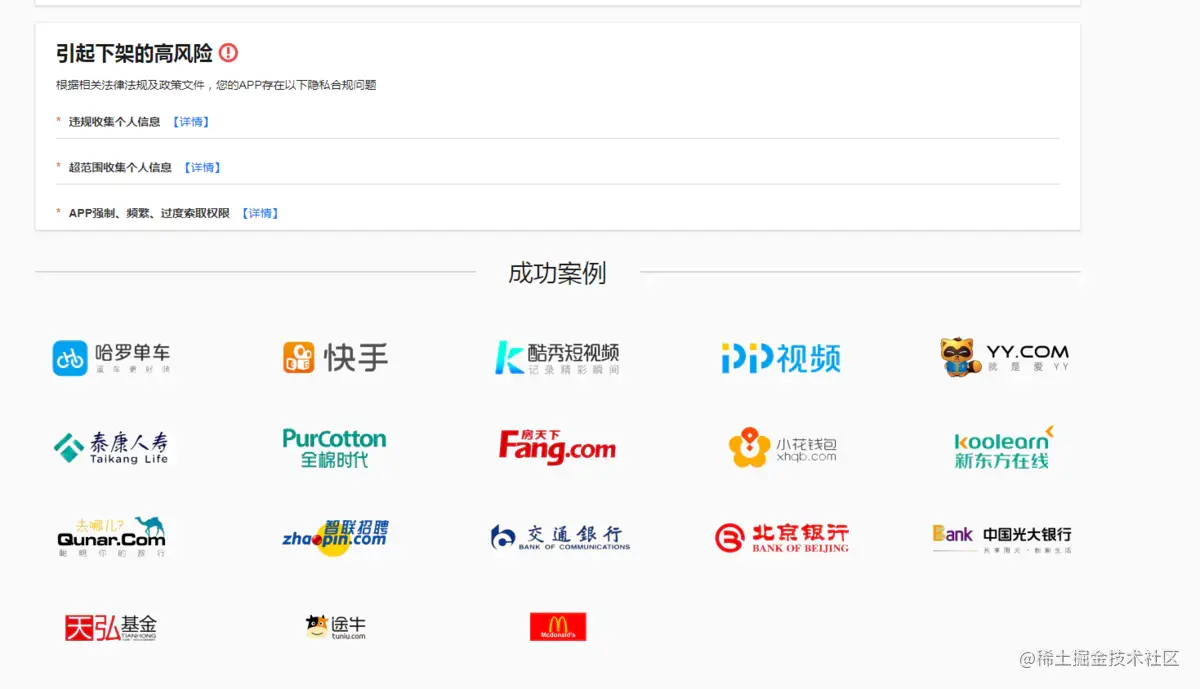Click the text 违规收集个人信息
The image size is (1200, 689).
(x=114, y=122)
